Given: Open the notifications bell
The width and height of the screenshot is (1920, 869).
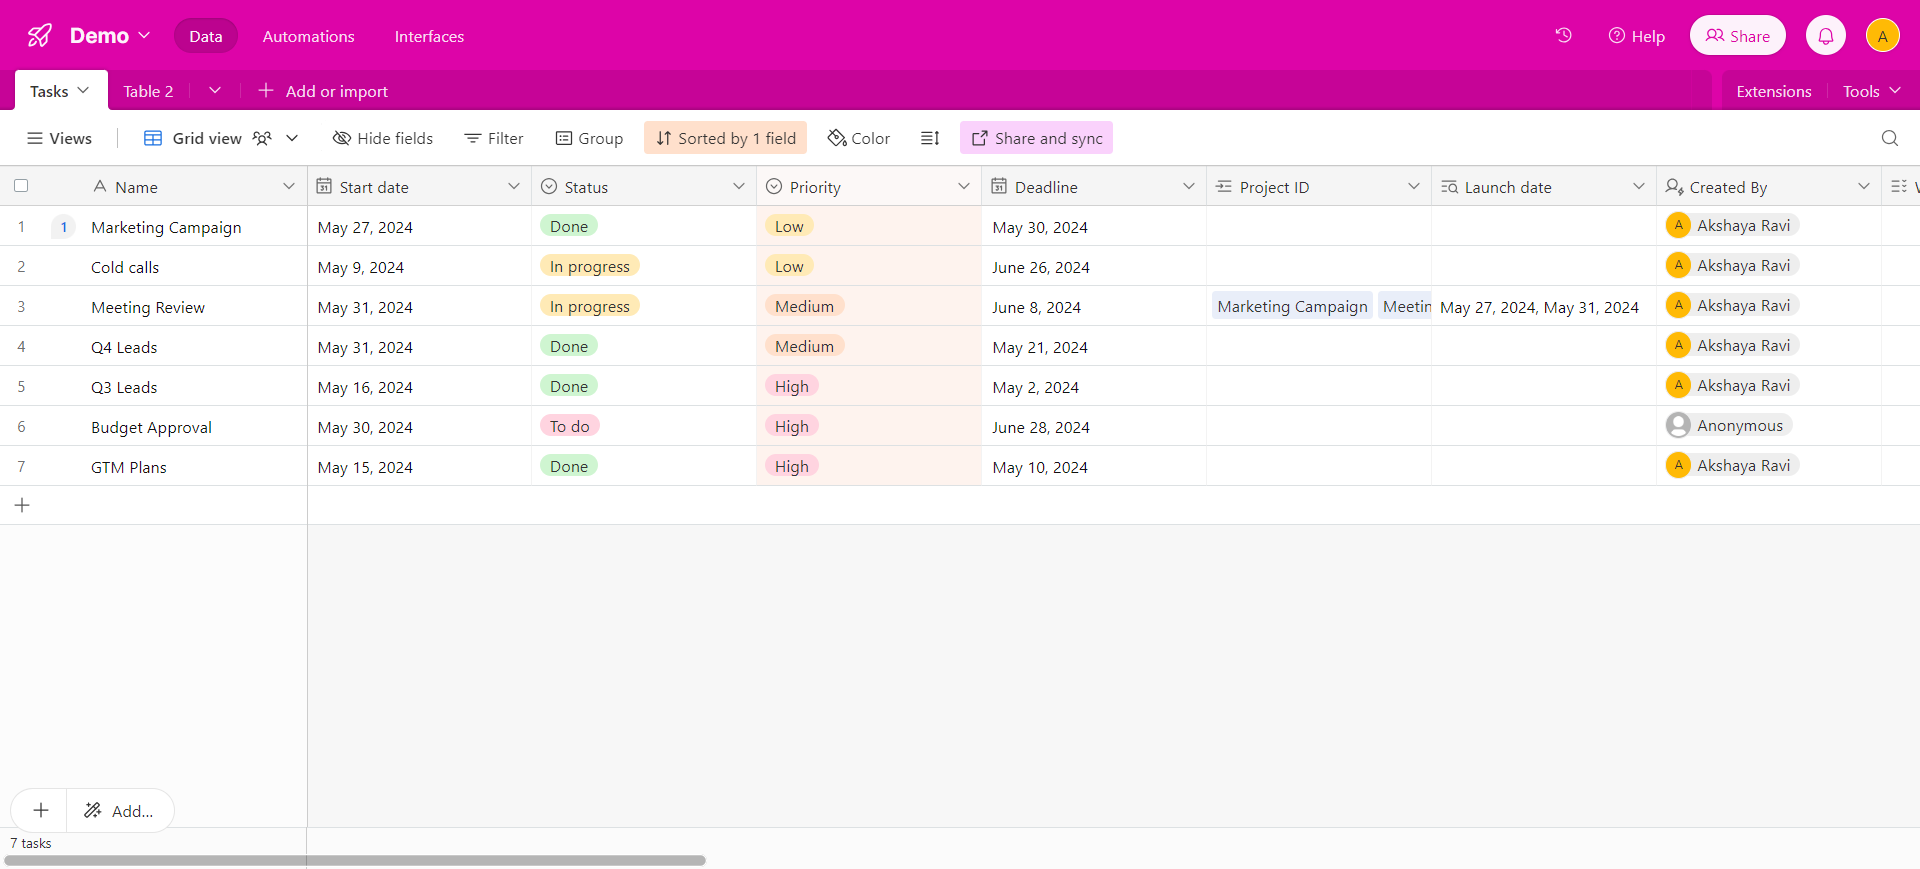Looking at the screenshot, I should [x=1826, y=36].
